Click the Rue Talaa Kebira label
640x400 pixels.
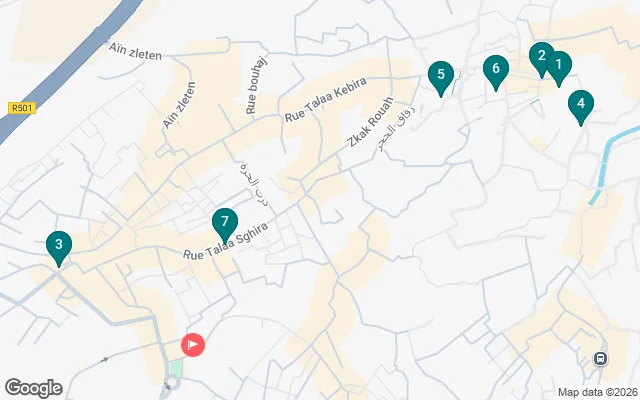326,99
